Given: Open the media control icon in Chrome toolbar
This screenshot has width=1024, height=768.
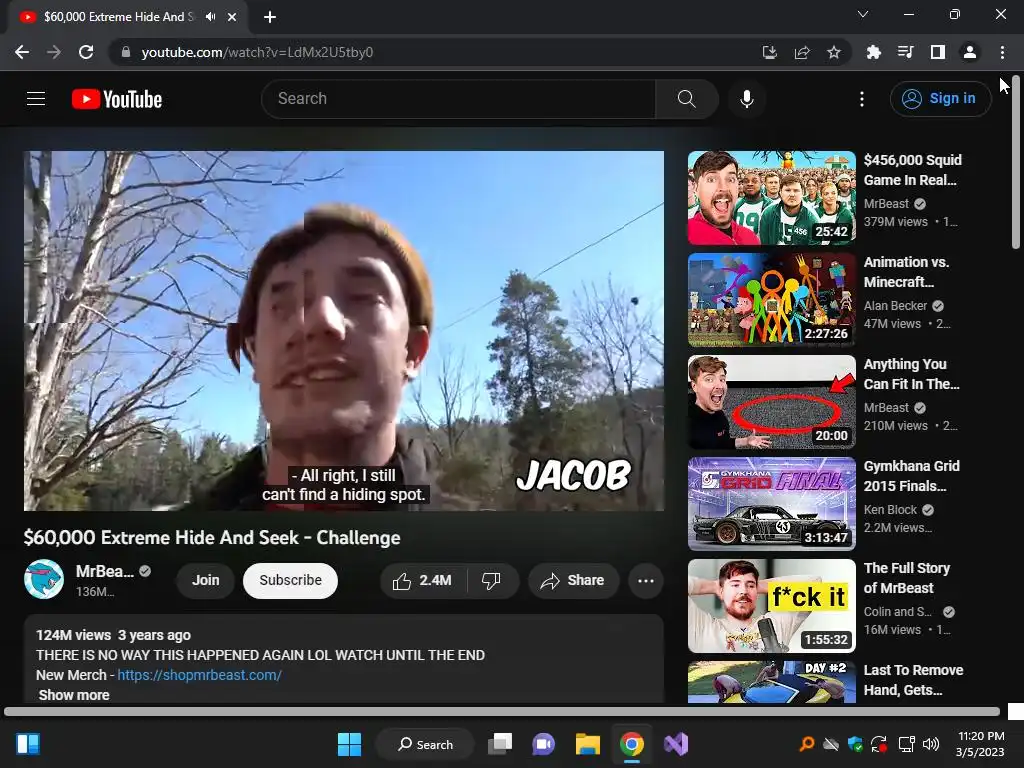Looking at the screenshot, I should (x=906, y=52).
